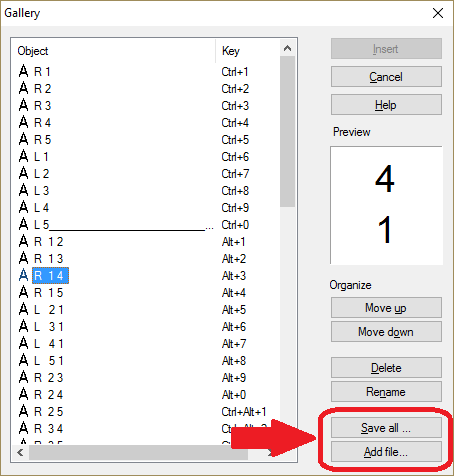This screenshot has height=476, width=454.
Task: Click Move down to reorder
Action: [x=386, y=331]
